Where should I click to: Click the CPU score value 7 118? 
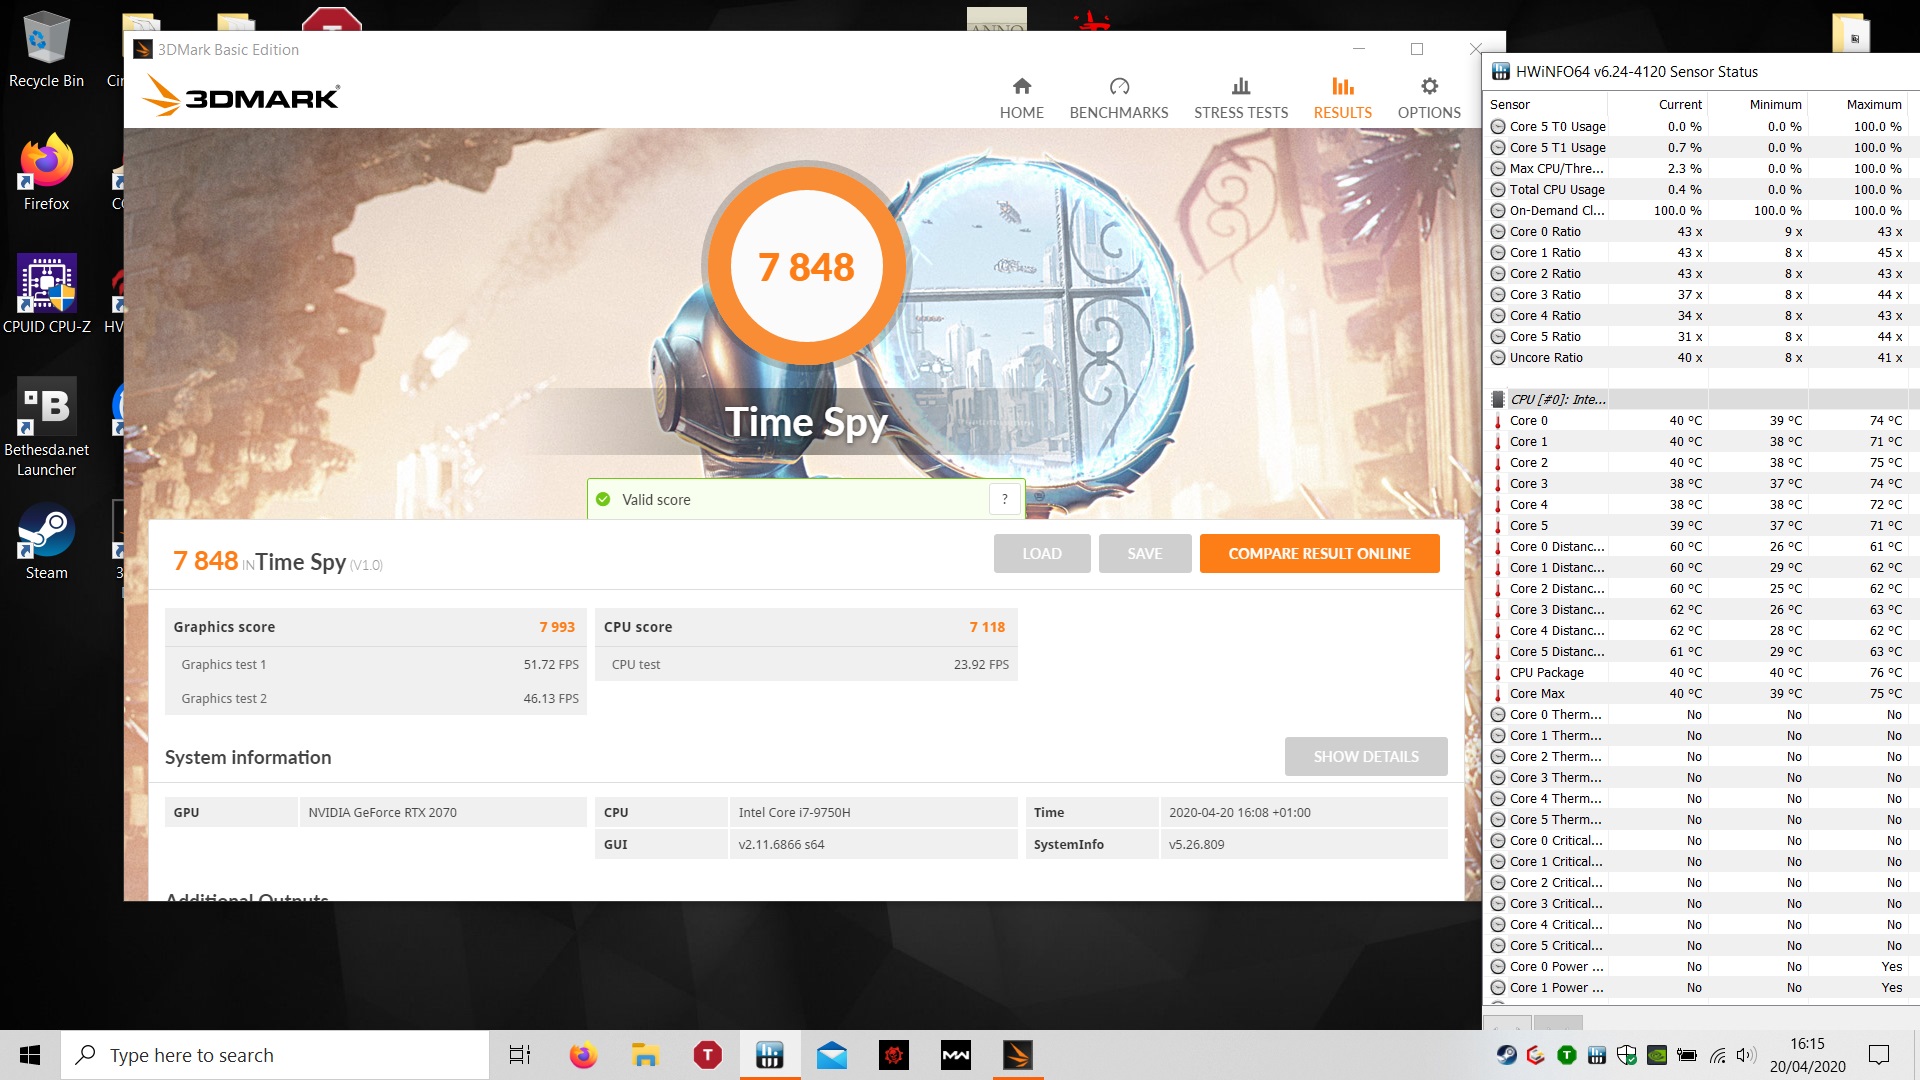pos(987,627)
